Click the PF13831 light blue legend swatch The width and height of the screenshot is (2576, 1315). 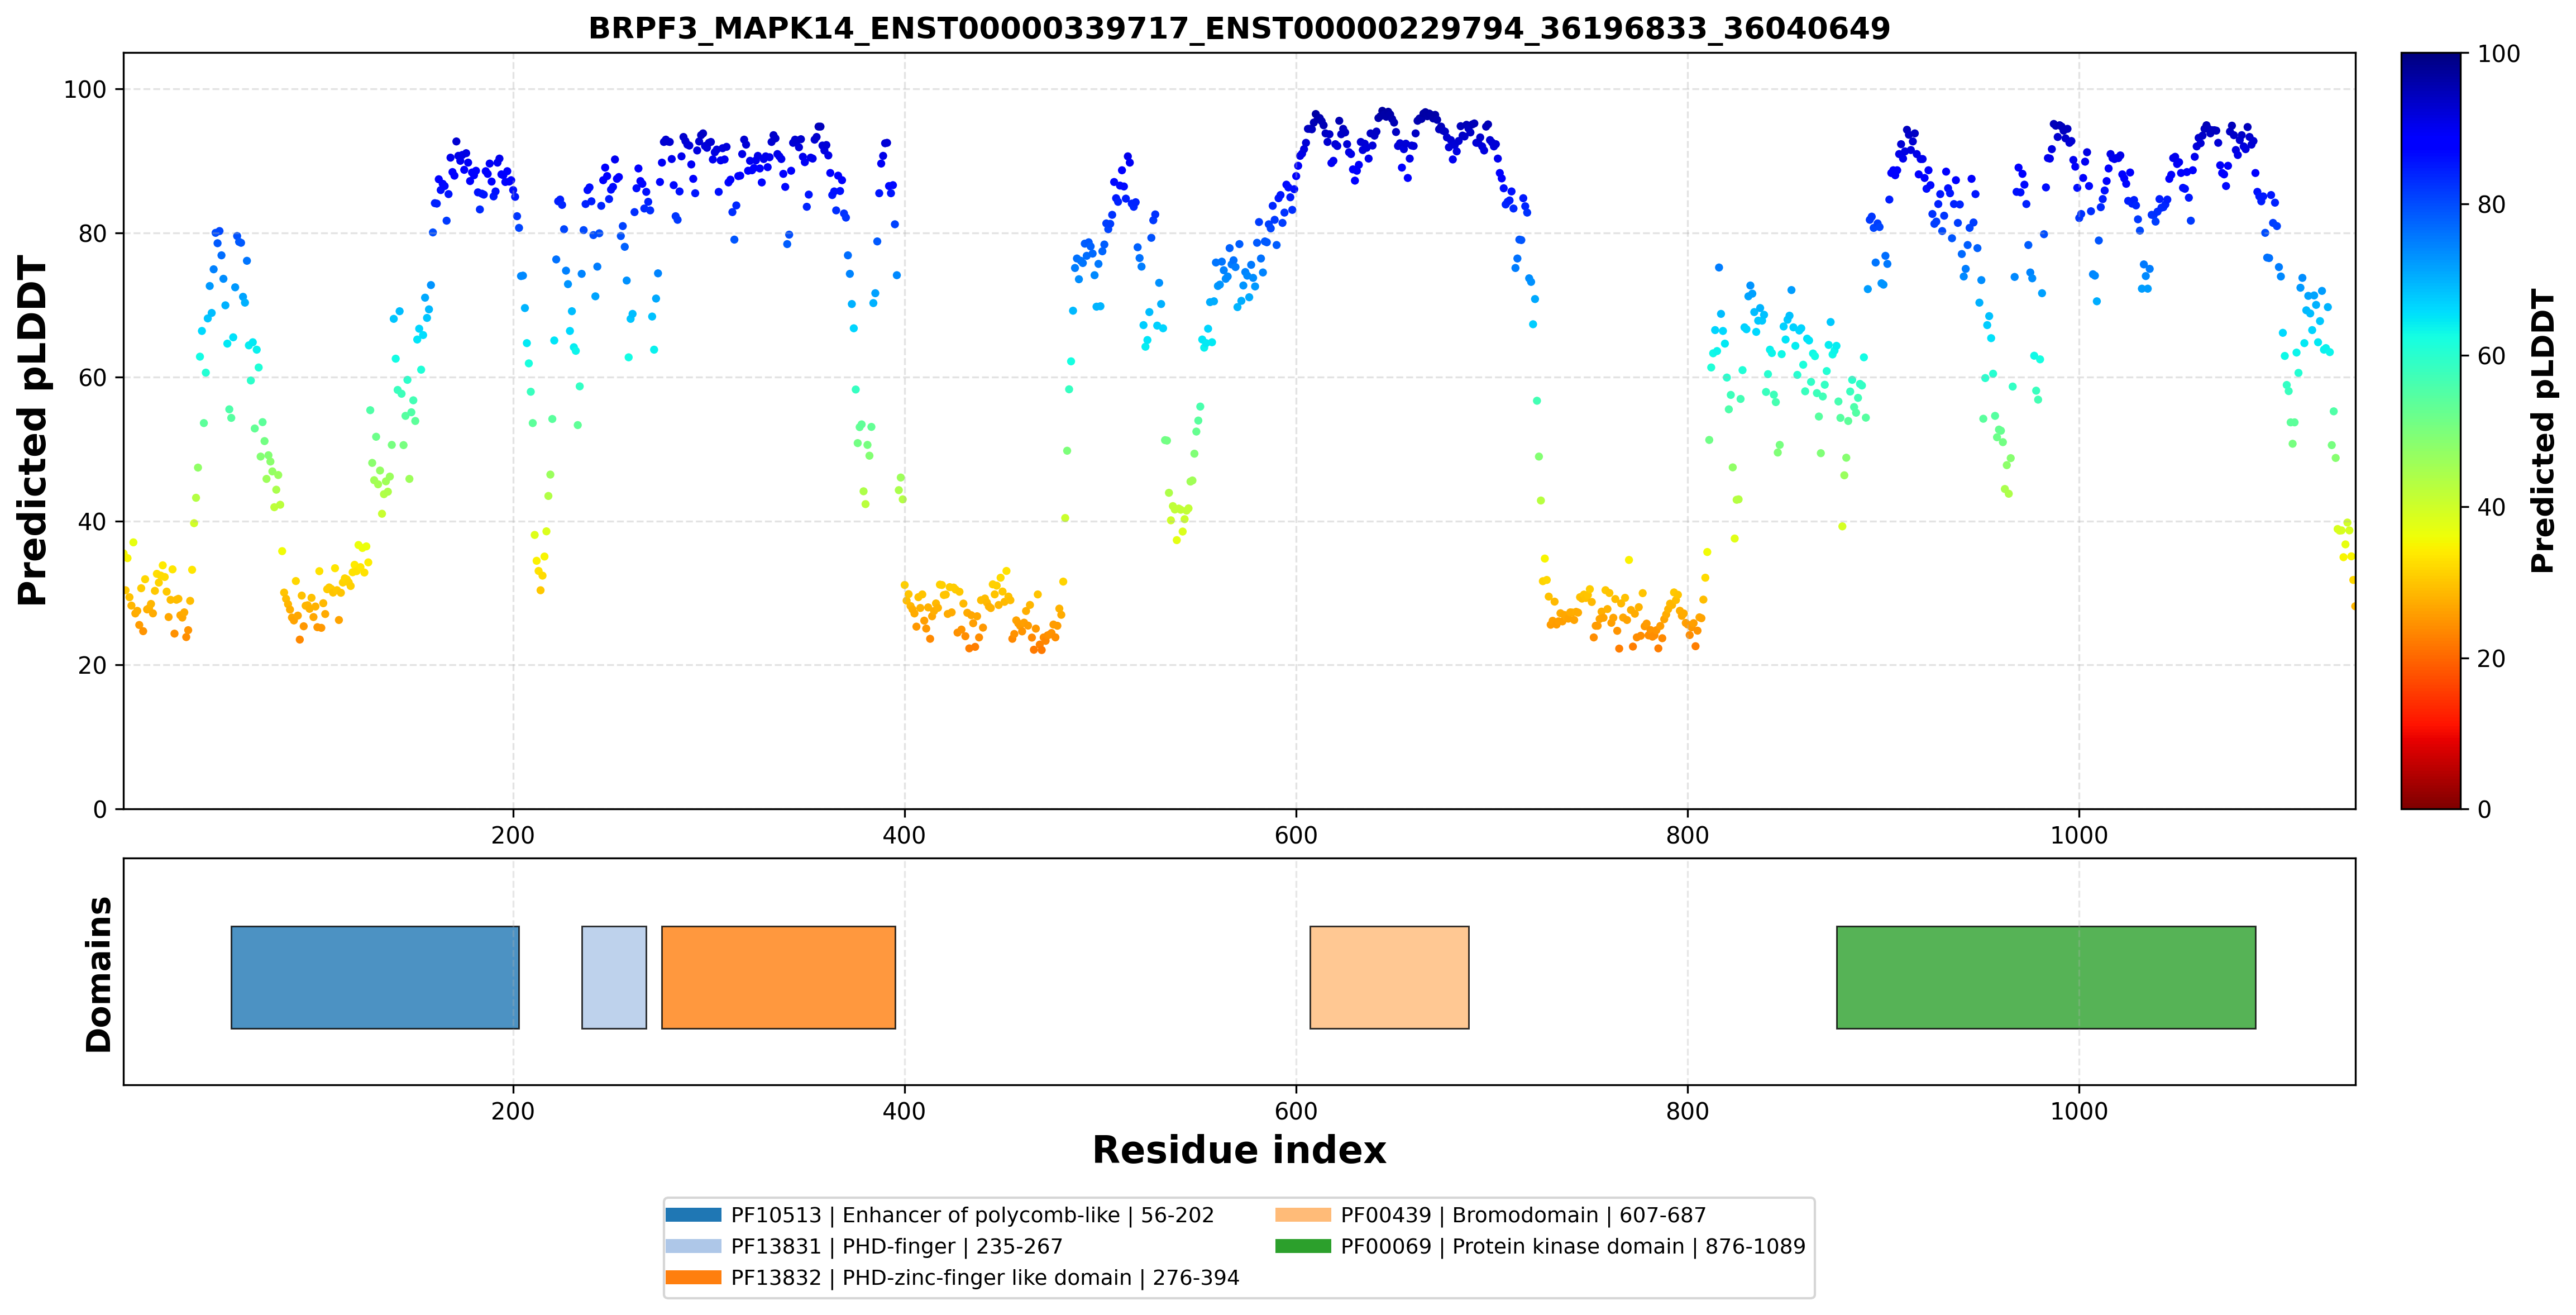(x=693, y=1246)
